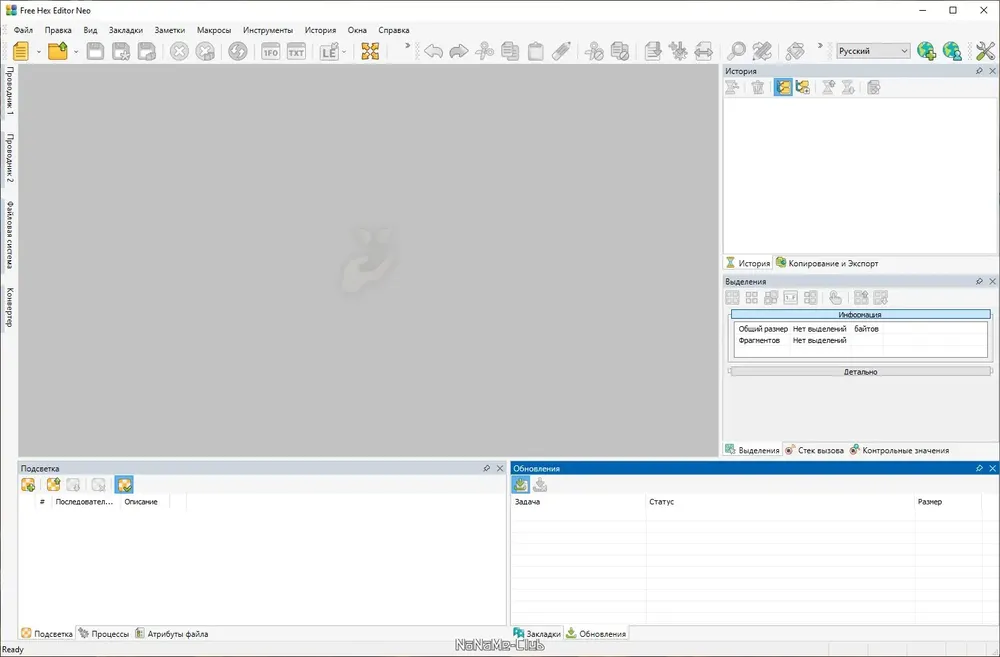Close the История panel
The width and height of the screenshot is (1000, 657).
pyautogui.click(x=992, y=71)
